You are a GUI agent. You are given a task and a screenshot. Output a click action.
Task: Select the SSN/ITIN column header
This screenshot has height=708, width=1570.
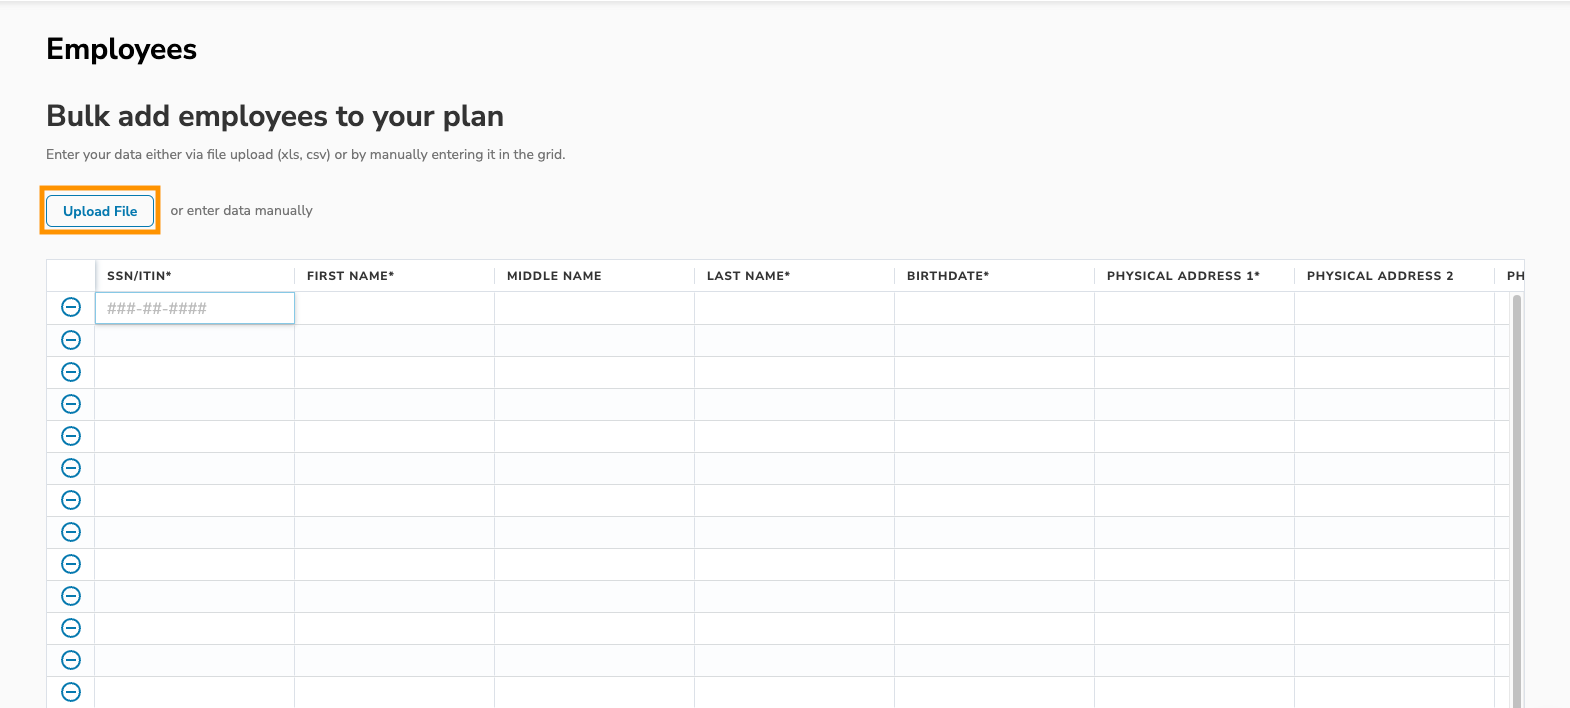[x=139, y=276]
